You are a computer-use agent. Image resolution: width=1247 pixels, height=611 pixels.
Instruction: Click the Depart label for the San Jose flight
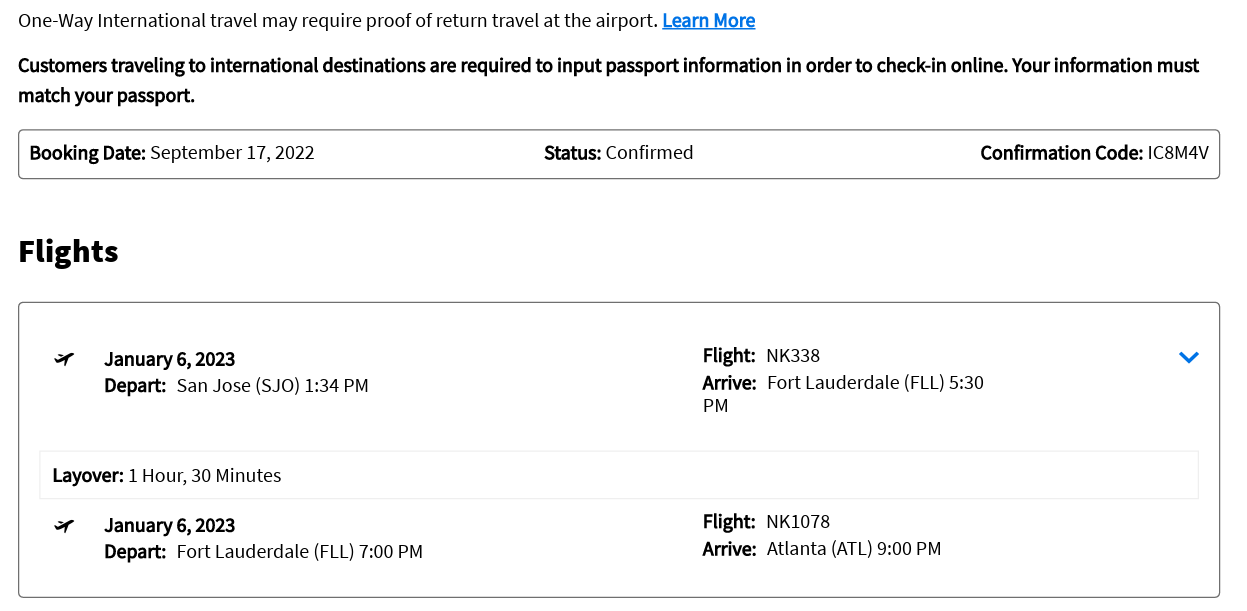tap(135, 385)
